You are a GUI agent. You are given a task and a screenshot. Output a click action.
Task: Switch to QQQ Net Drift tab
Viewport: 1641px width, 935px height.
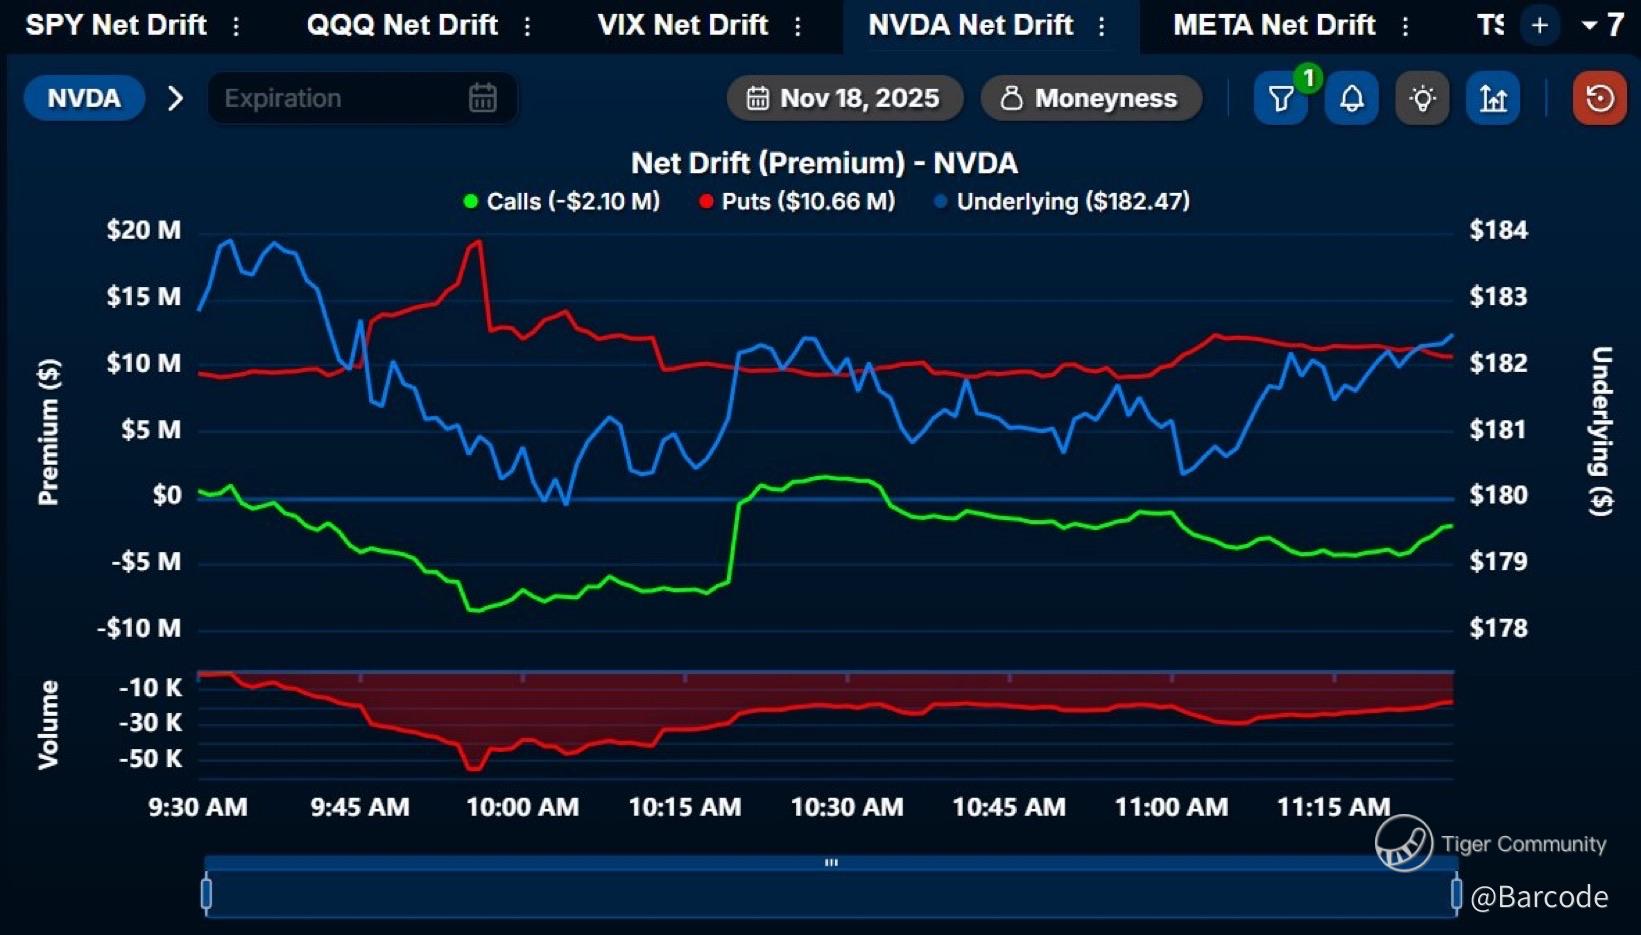click(402, 25)
